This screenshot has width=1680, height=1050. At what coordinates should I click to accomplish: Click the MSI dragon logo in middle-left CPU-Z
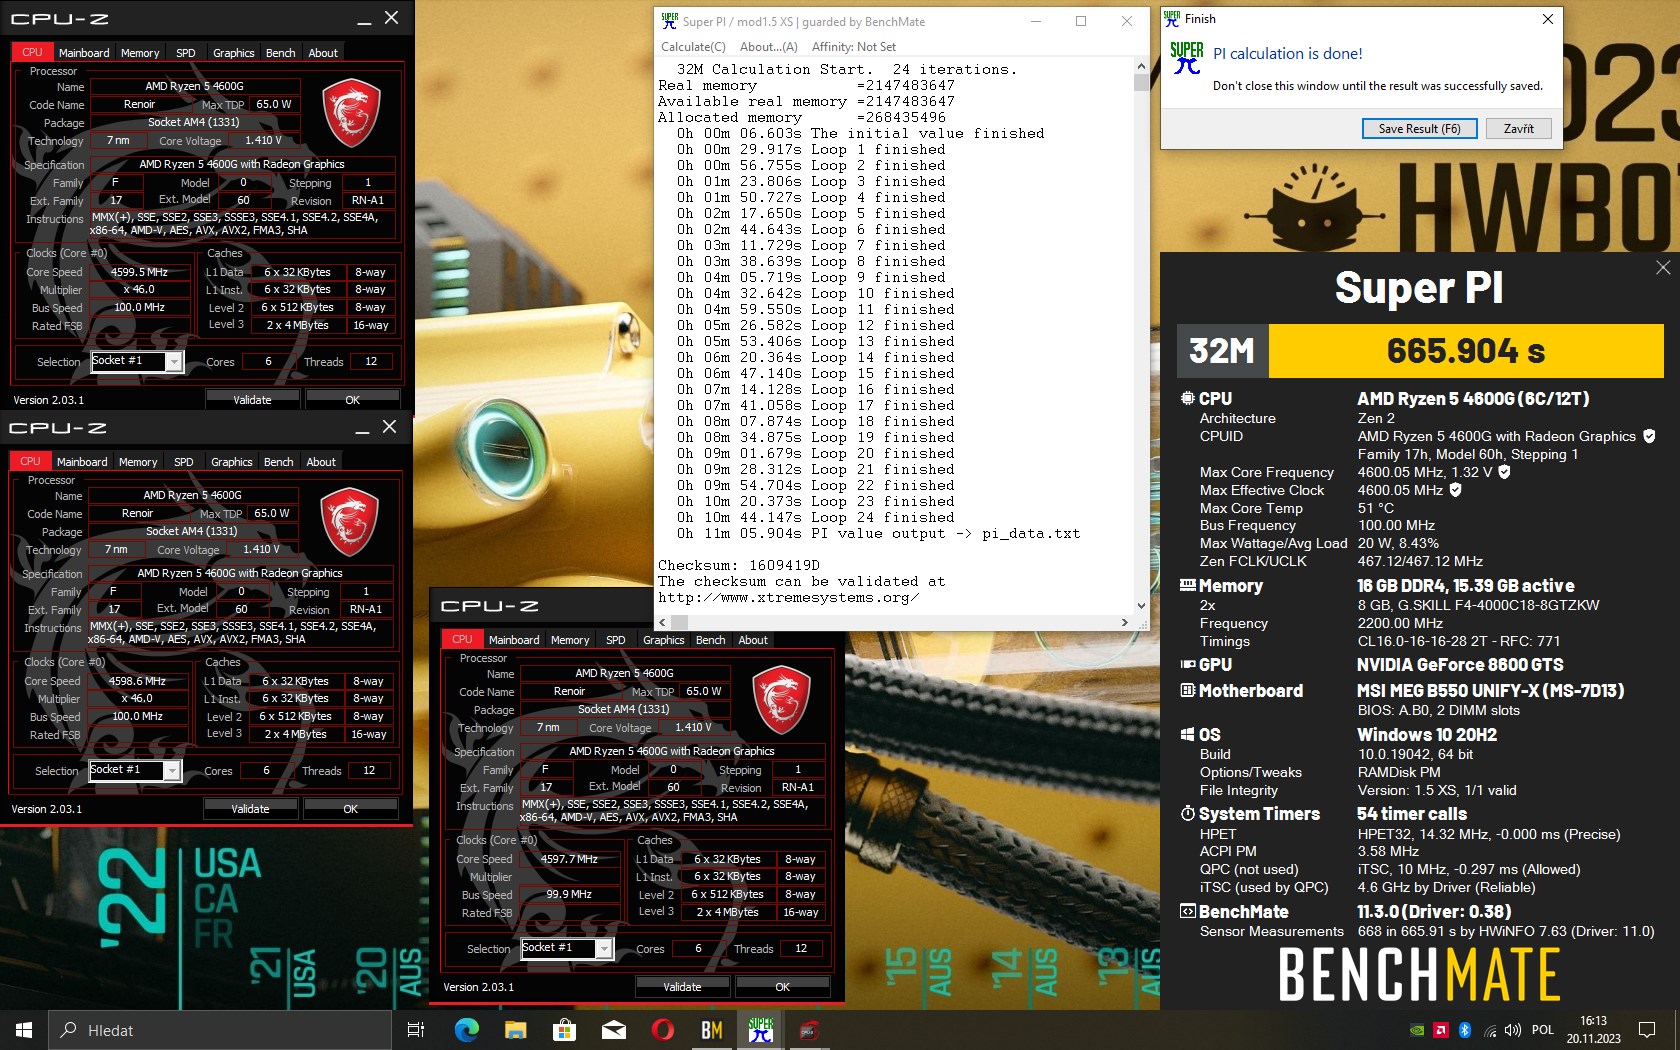click(x=350, y=522)
